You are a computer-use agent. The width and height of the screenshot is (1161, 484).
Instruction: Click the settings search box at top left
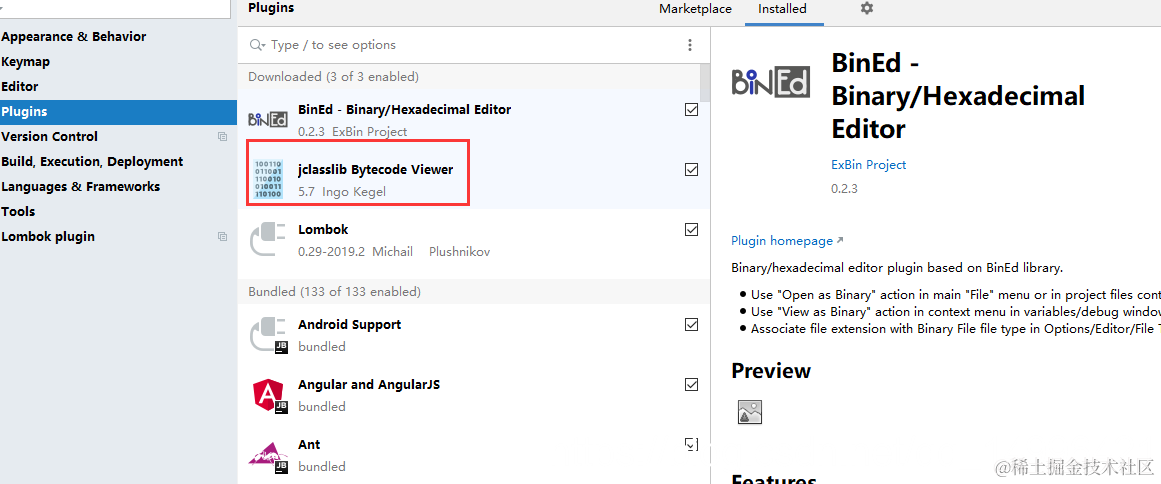coord(116,9)
